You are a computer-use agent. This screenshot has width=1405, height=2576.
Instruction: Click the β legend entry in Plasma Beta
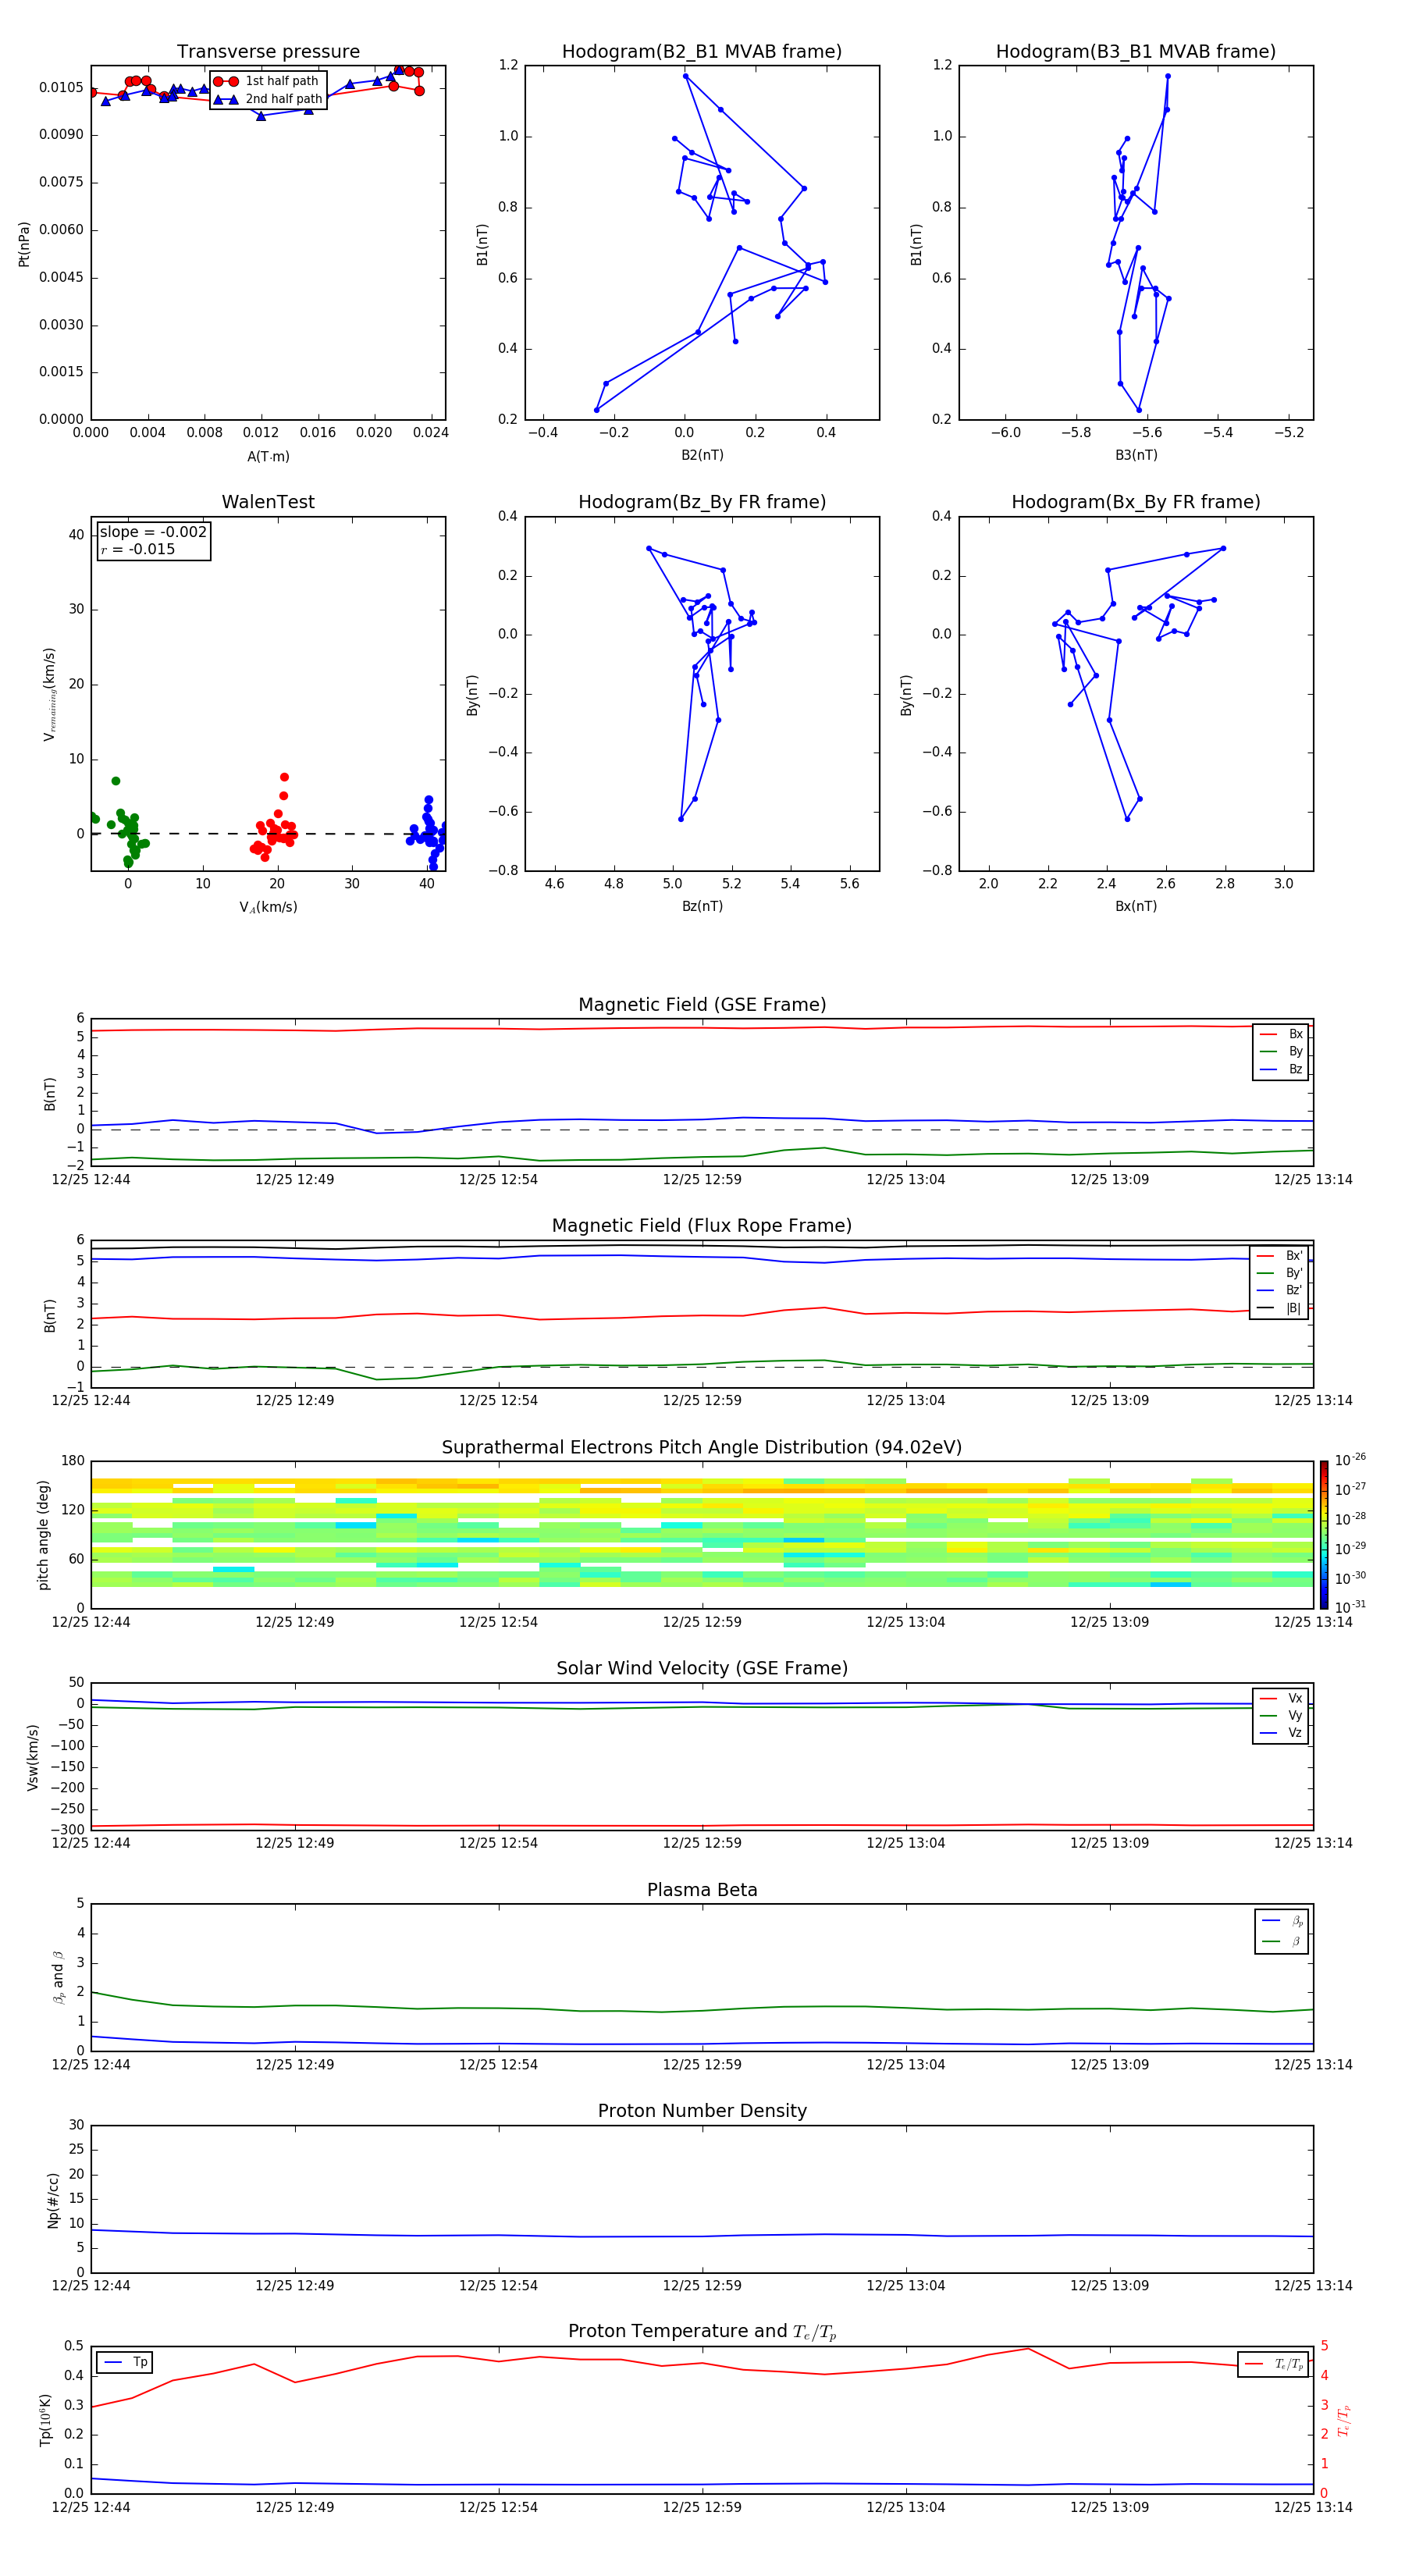click(x=1282, y=1941)
